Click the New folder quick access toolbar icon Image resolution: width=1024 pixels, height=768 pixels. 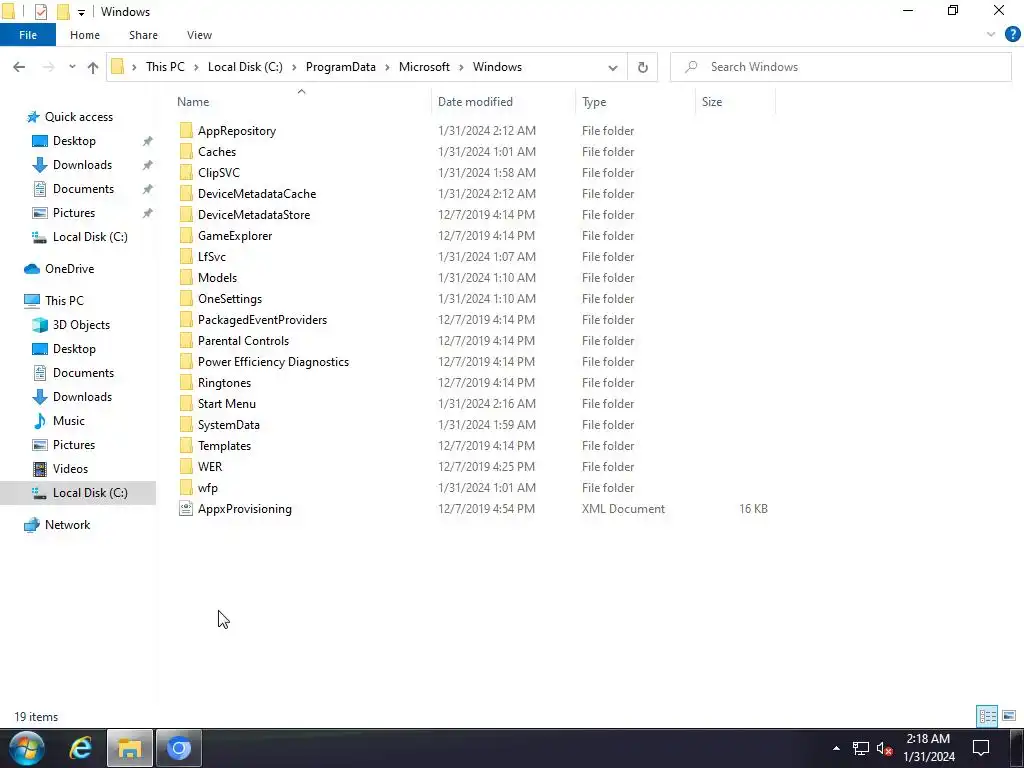(x=63, y=11)
